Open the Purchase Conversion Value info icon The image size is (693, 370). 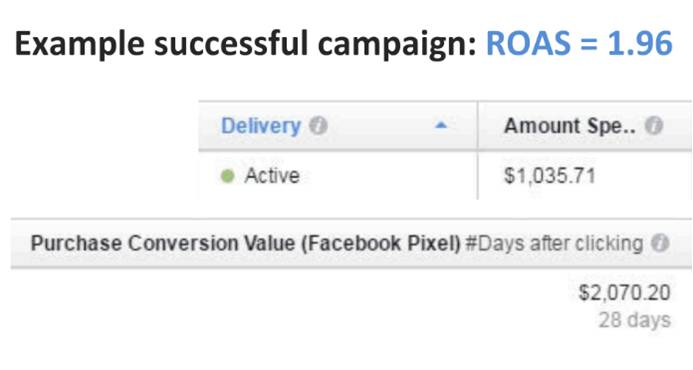tap(660, 244)
